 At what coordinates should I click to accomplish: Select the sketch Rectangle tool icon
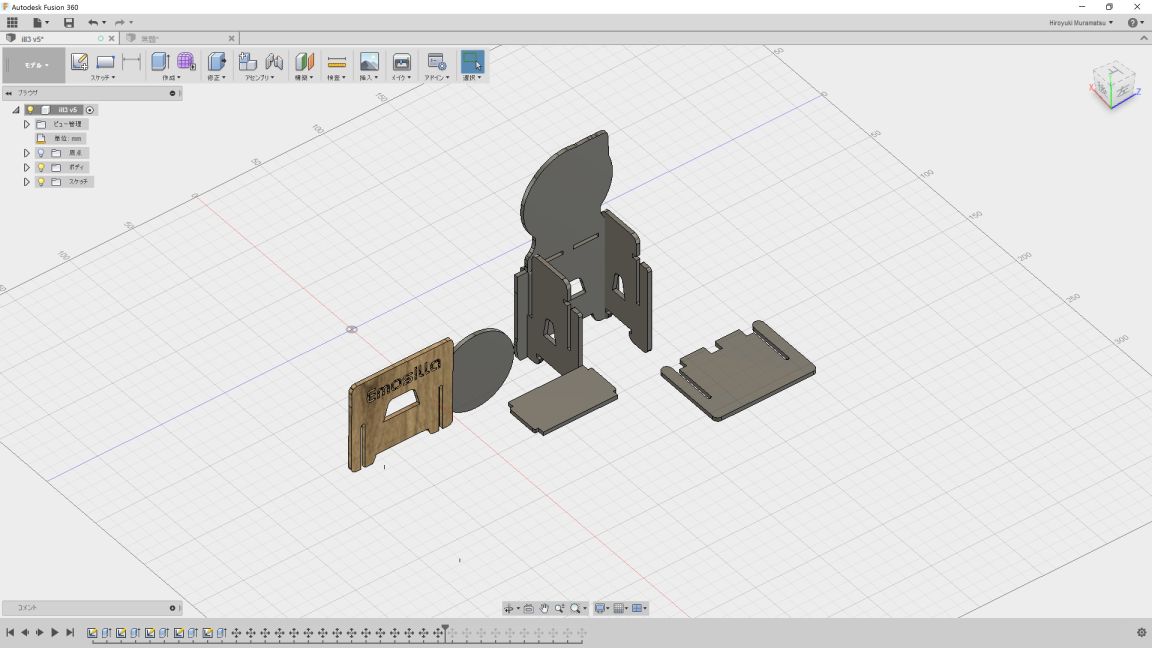click(105, 62)
